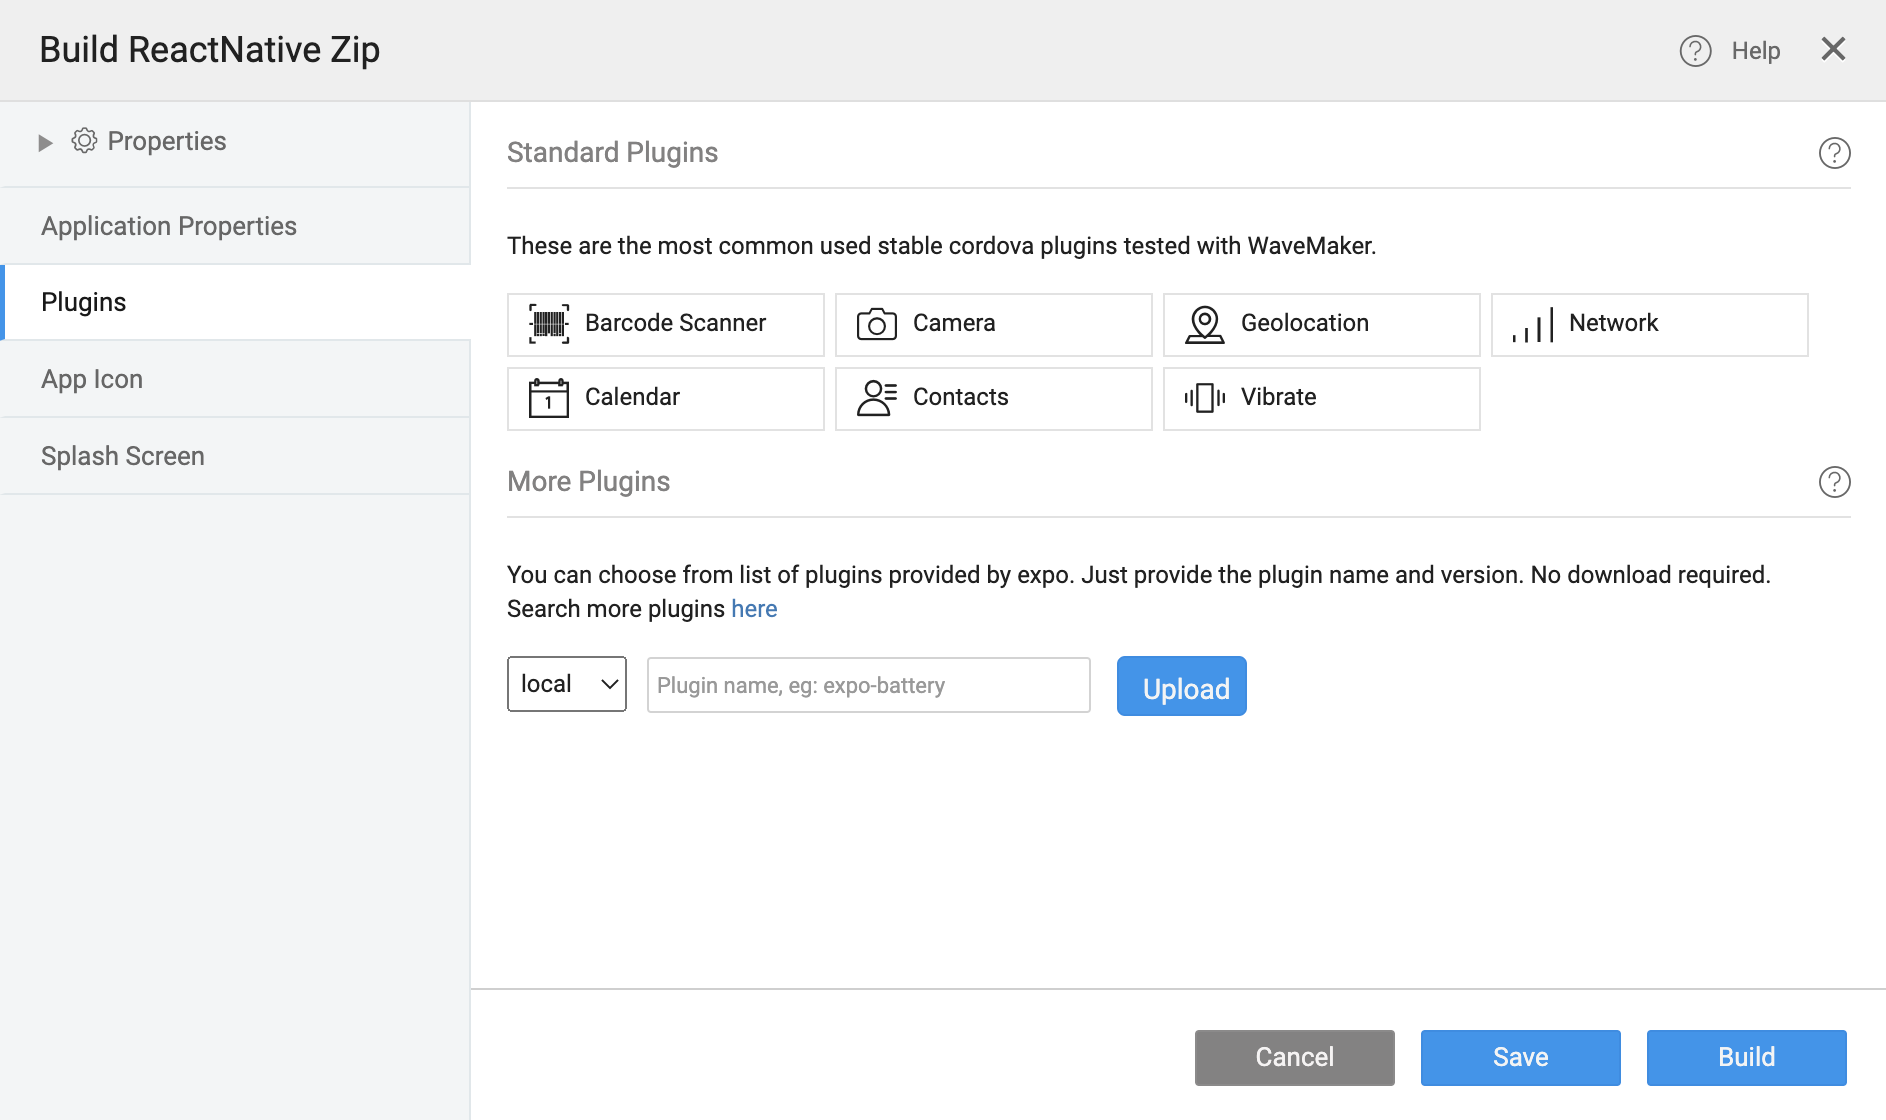Viewport: 1886px width, 1120px height.
Task: Click the Properties gear icon
Action: [x=84, y=141]
